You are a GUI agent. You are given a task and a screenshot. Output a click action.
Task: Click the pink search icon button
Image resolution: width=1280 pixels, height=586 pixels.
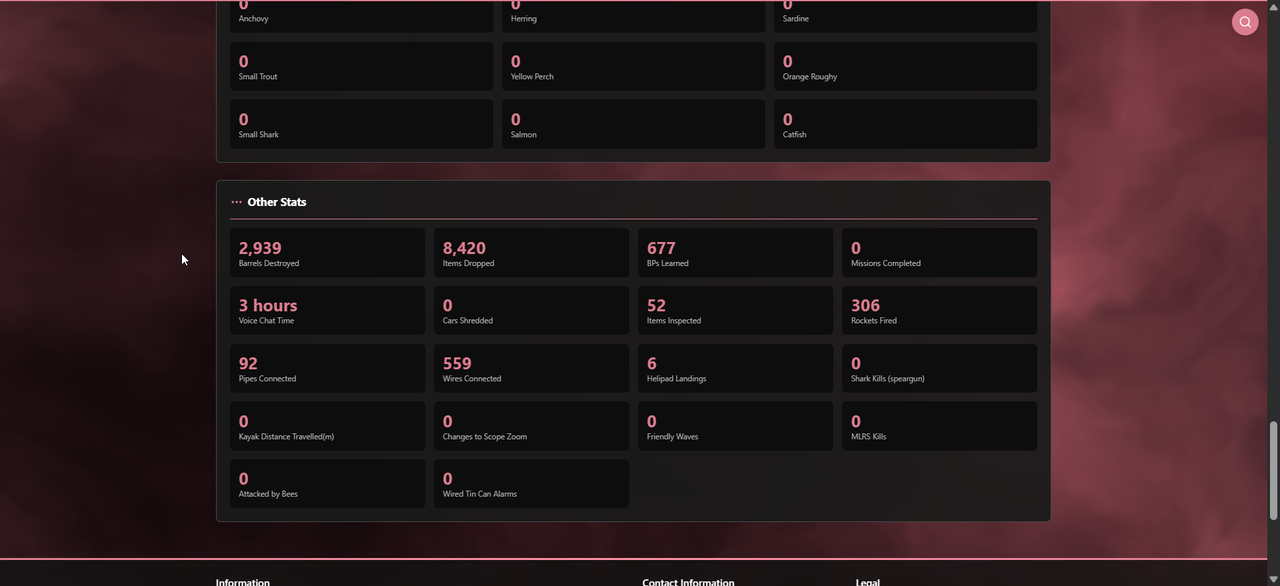pos(1245,22)
